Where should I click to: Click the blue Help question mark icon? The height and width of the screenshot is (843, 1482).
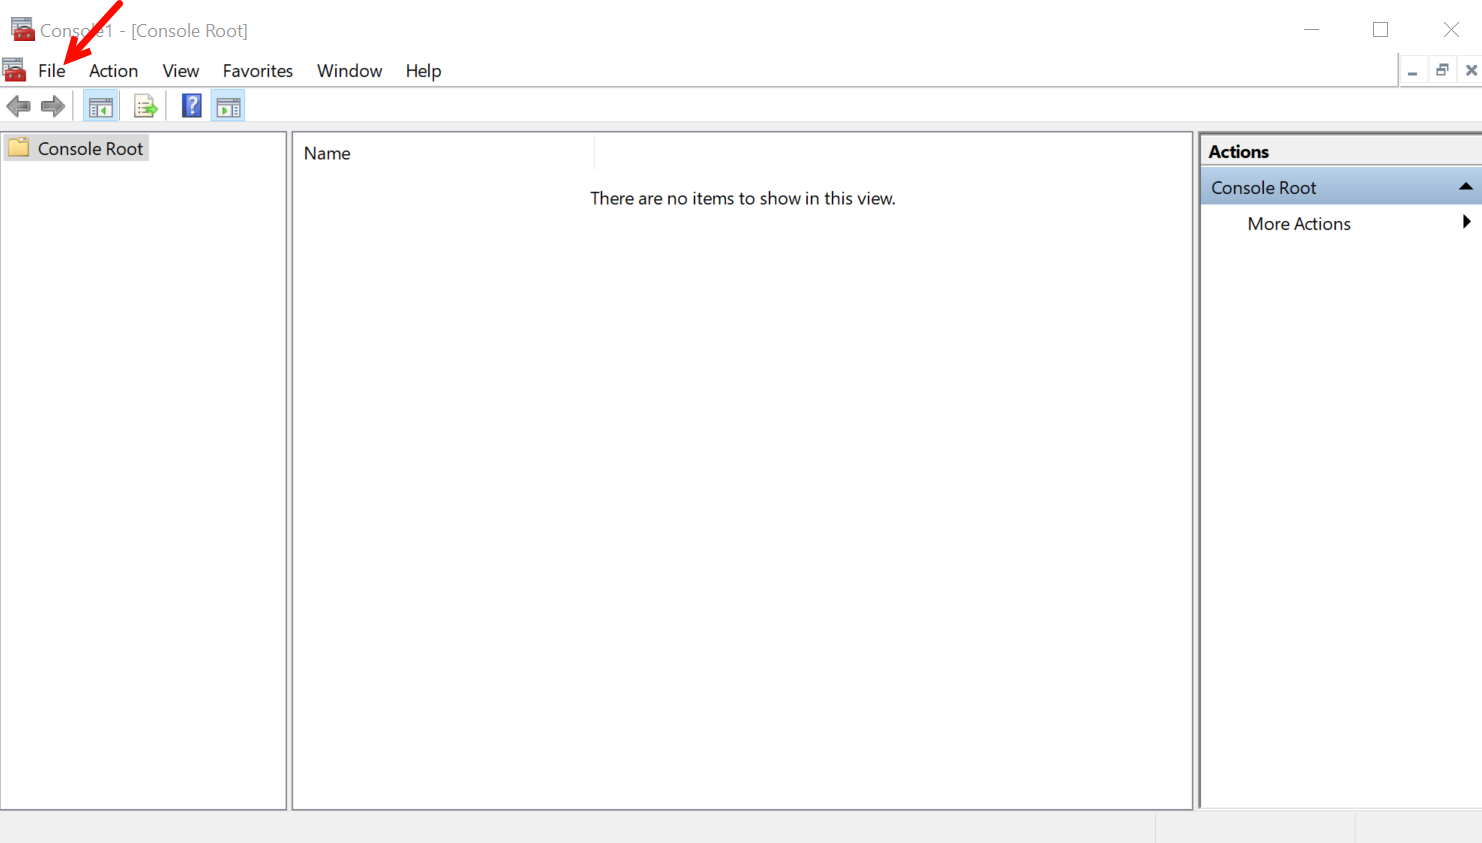(x=191, y=106)
